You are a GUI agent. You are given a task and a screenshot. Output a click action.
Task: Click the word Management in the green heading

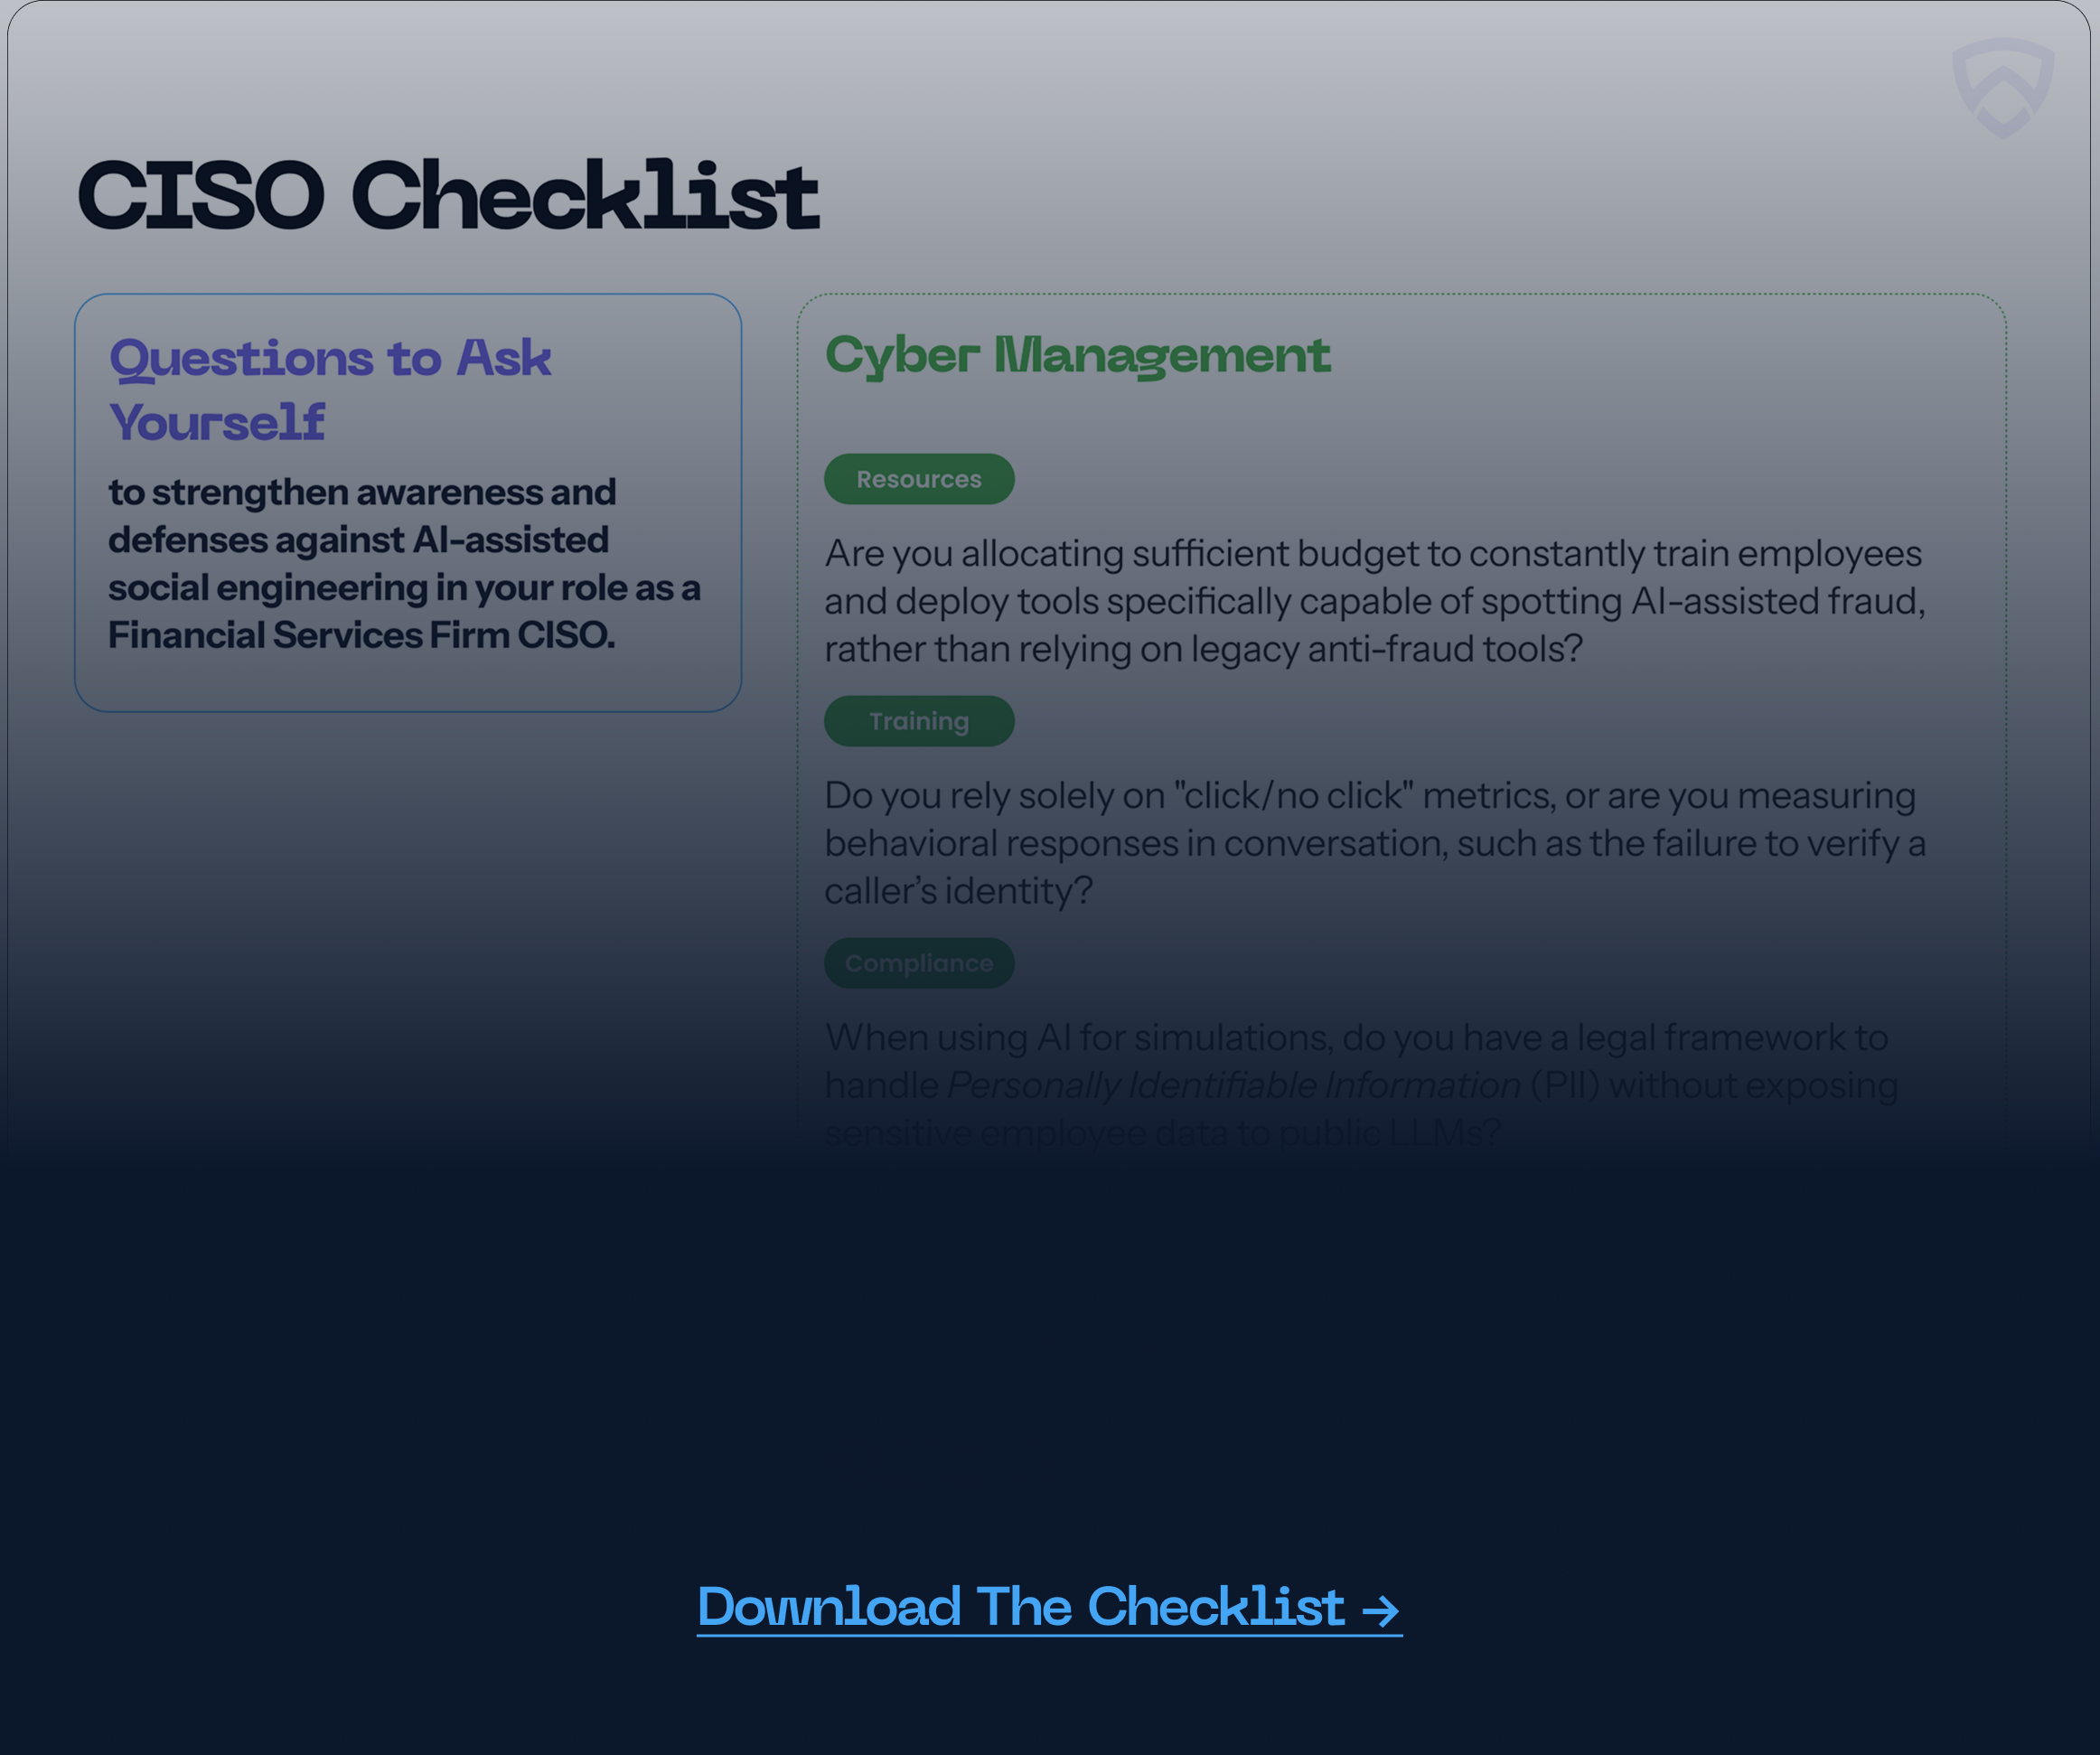point(1161,356)
